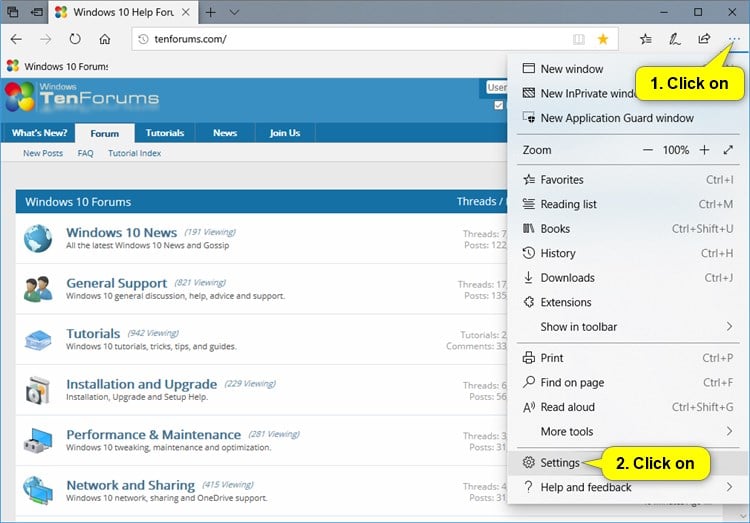Expand the More tools submenu

628,432
